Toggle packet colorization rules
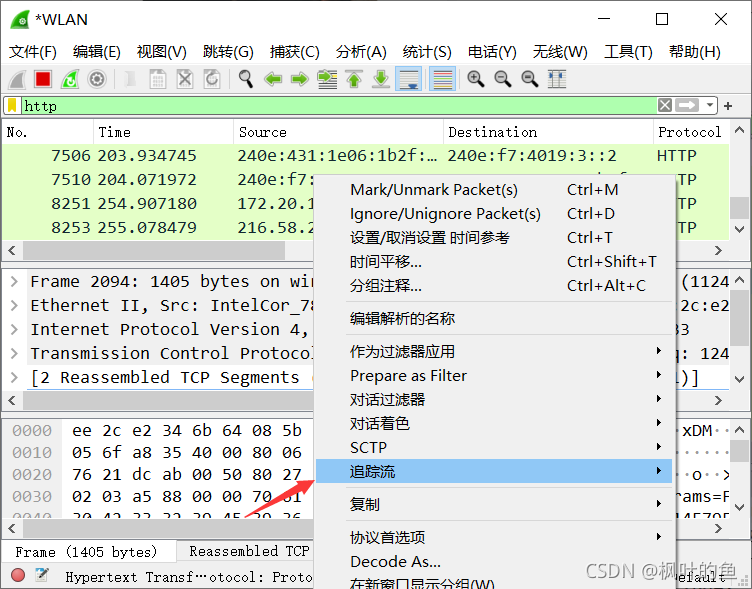Screen dimensions: 752x589 442,79
